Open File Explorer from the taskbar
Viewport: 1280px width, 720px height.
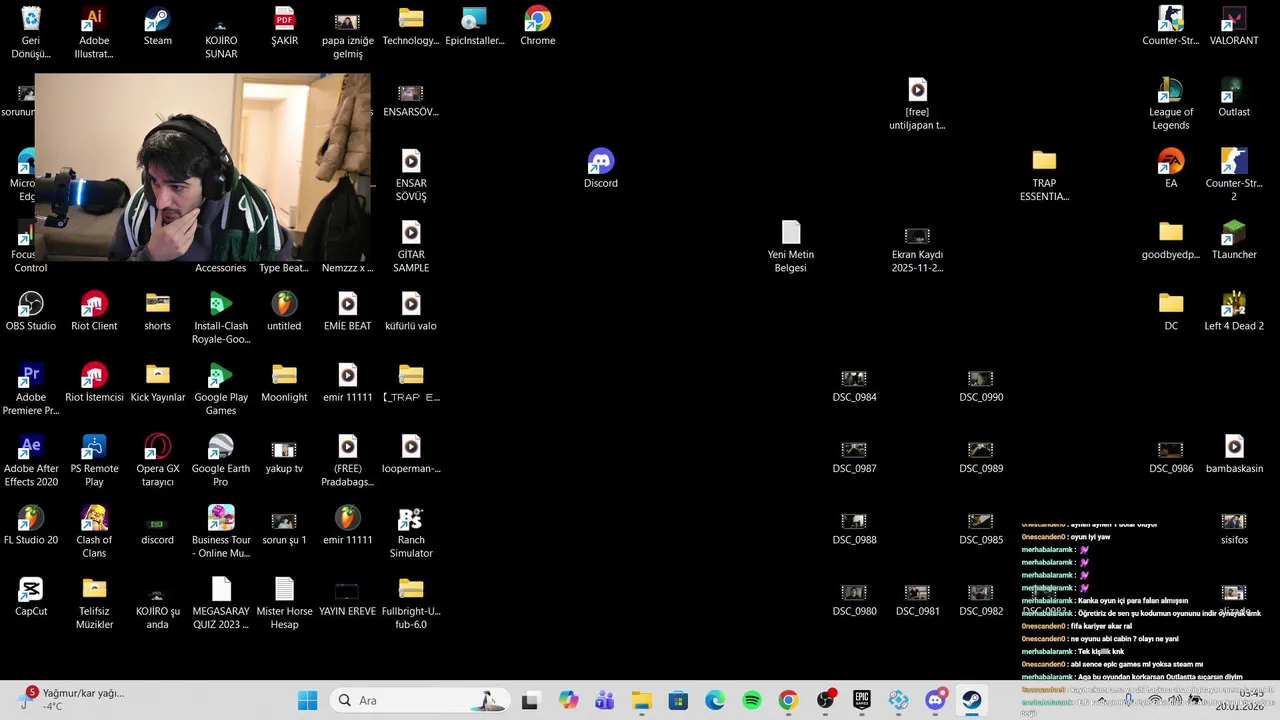642,700
